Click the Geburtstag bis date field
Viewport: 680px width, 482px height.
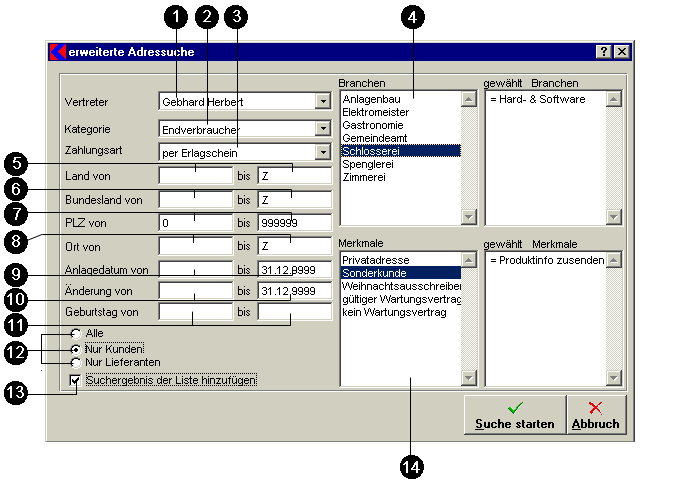click(x=293, y=313)
